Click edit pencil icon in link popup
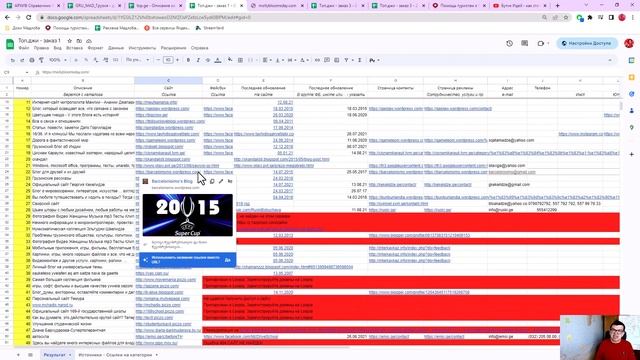640x360 pixels. 221,181
